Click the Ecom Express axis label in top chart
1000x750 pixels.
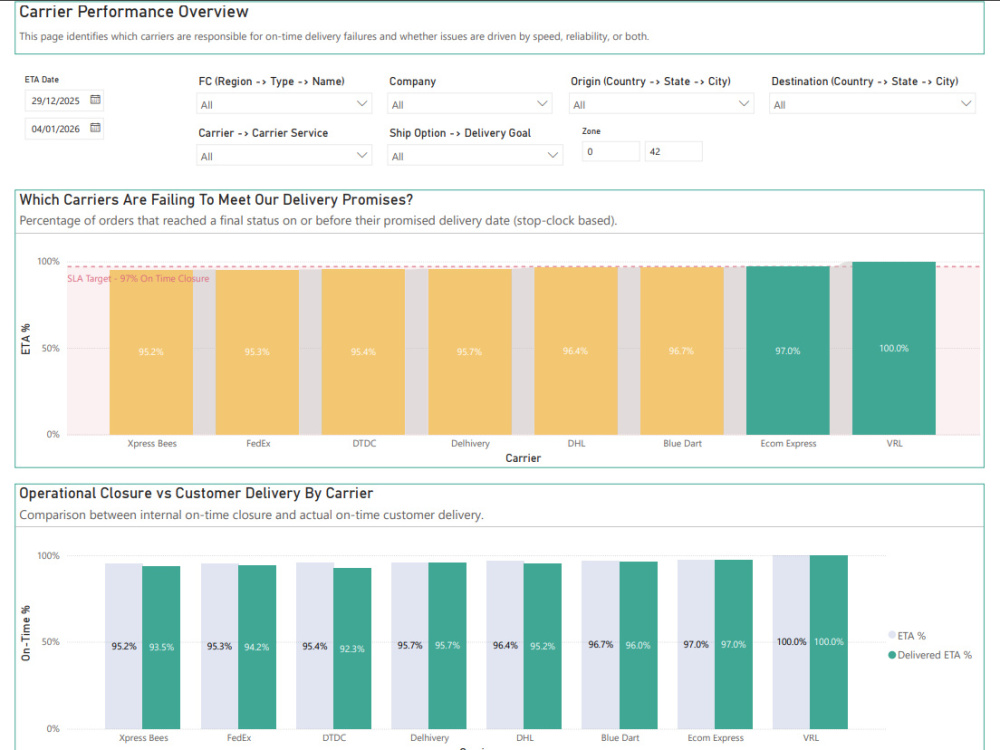pos(788,443)
